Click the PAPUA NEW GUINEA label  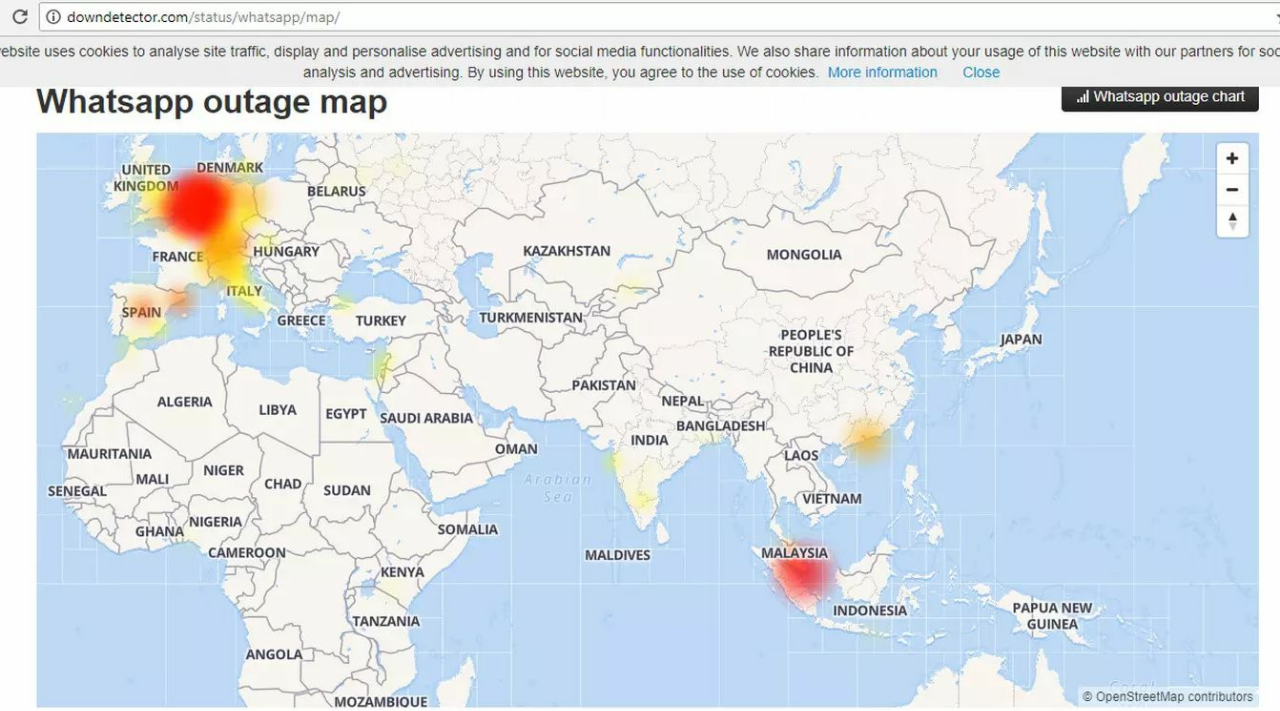[x=1052, y=616]
